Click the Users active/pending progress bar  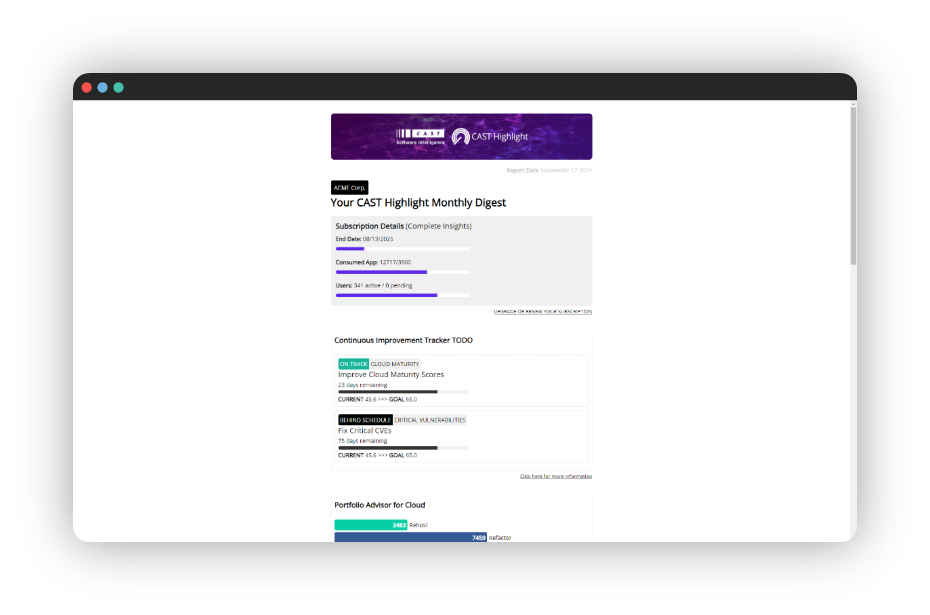402,295
